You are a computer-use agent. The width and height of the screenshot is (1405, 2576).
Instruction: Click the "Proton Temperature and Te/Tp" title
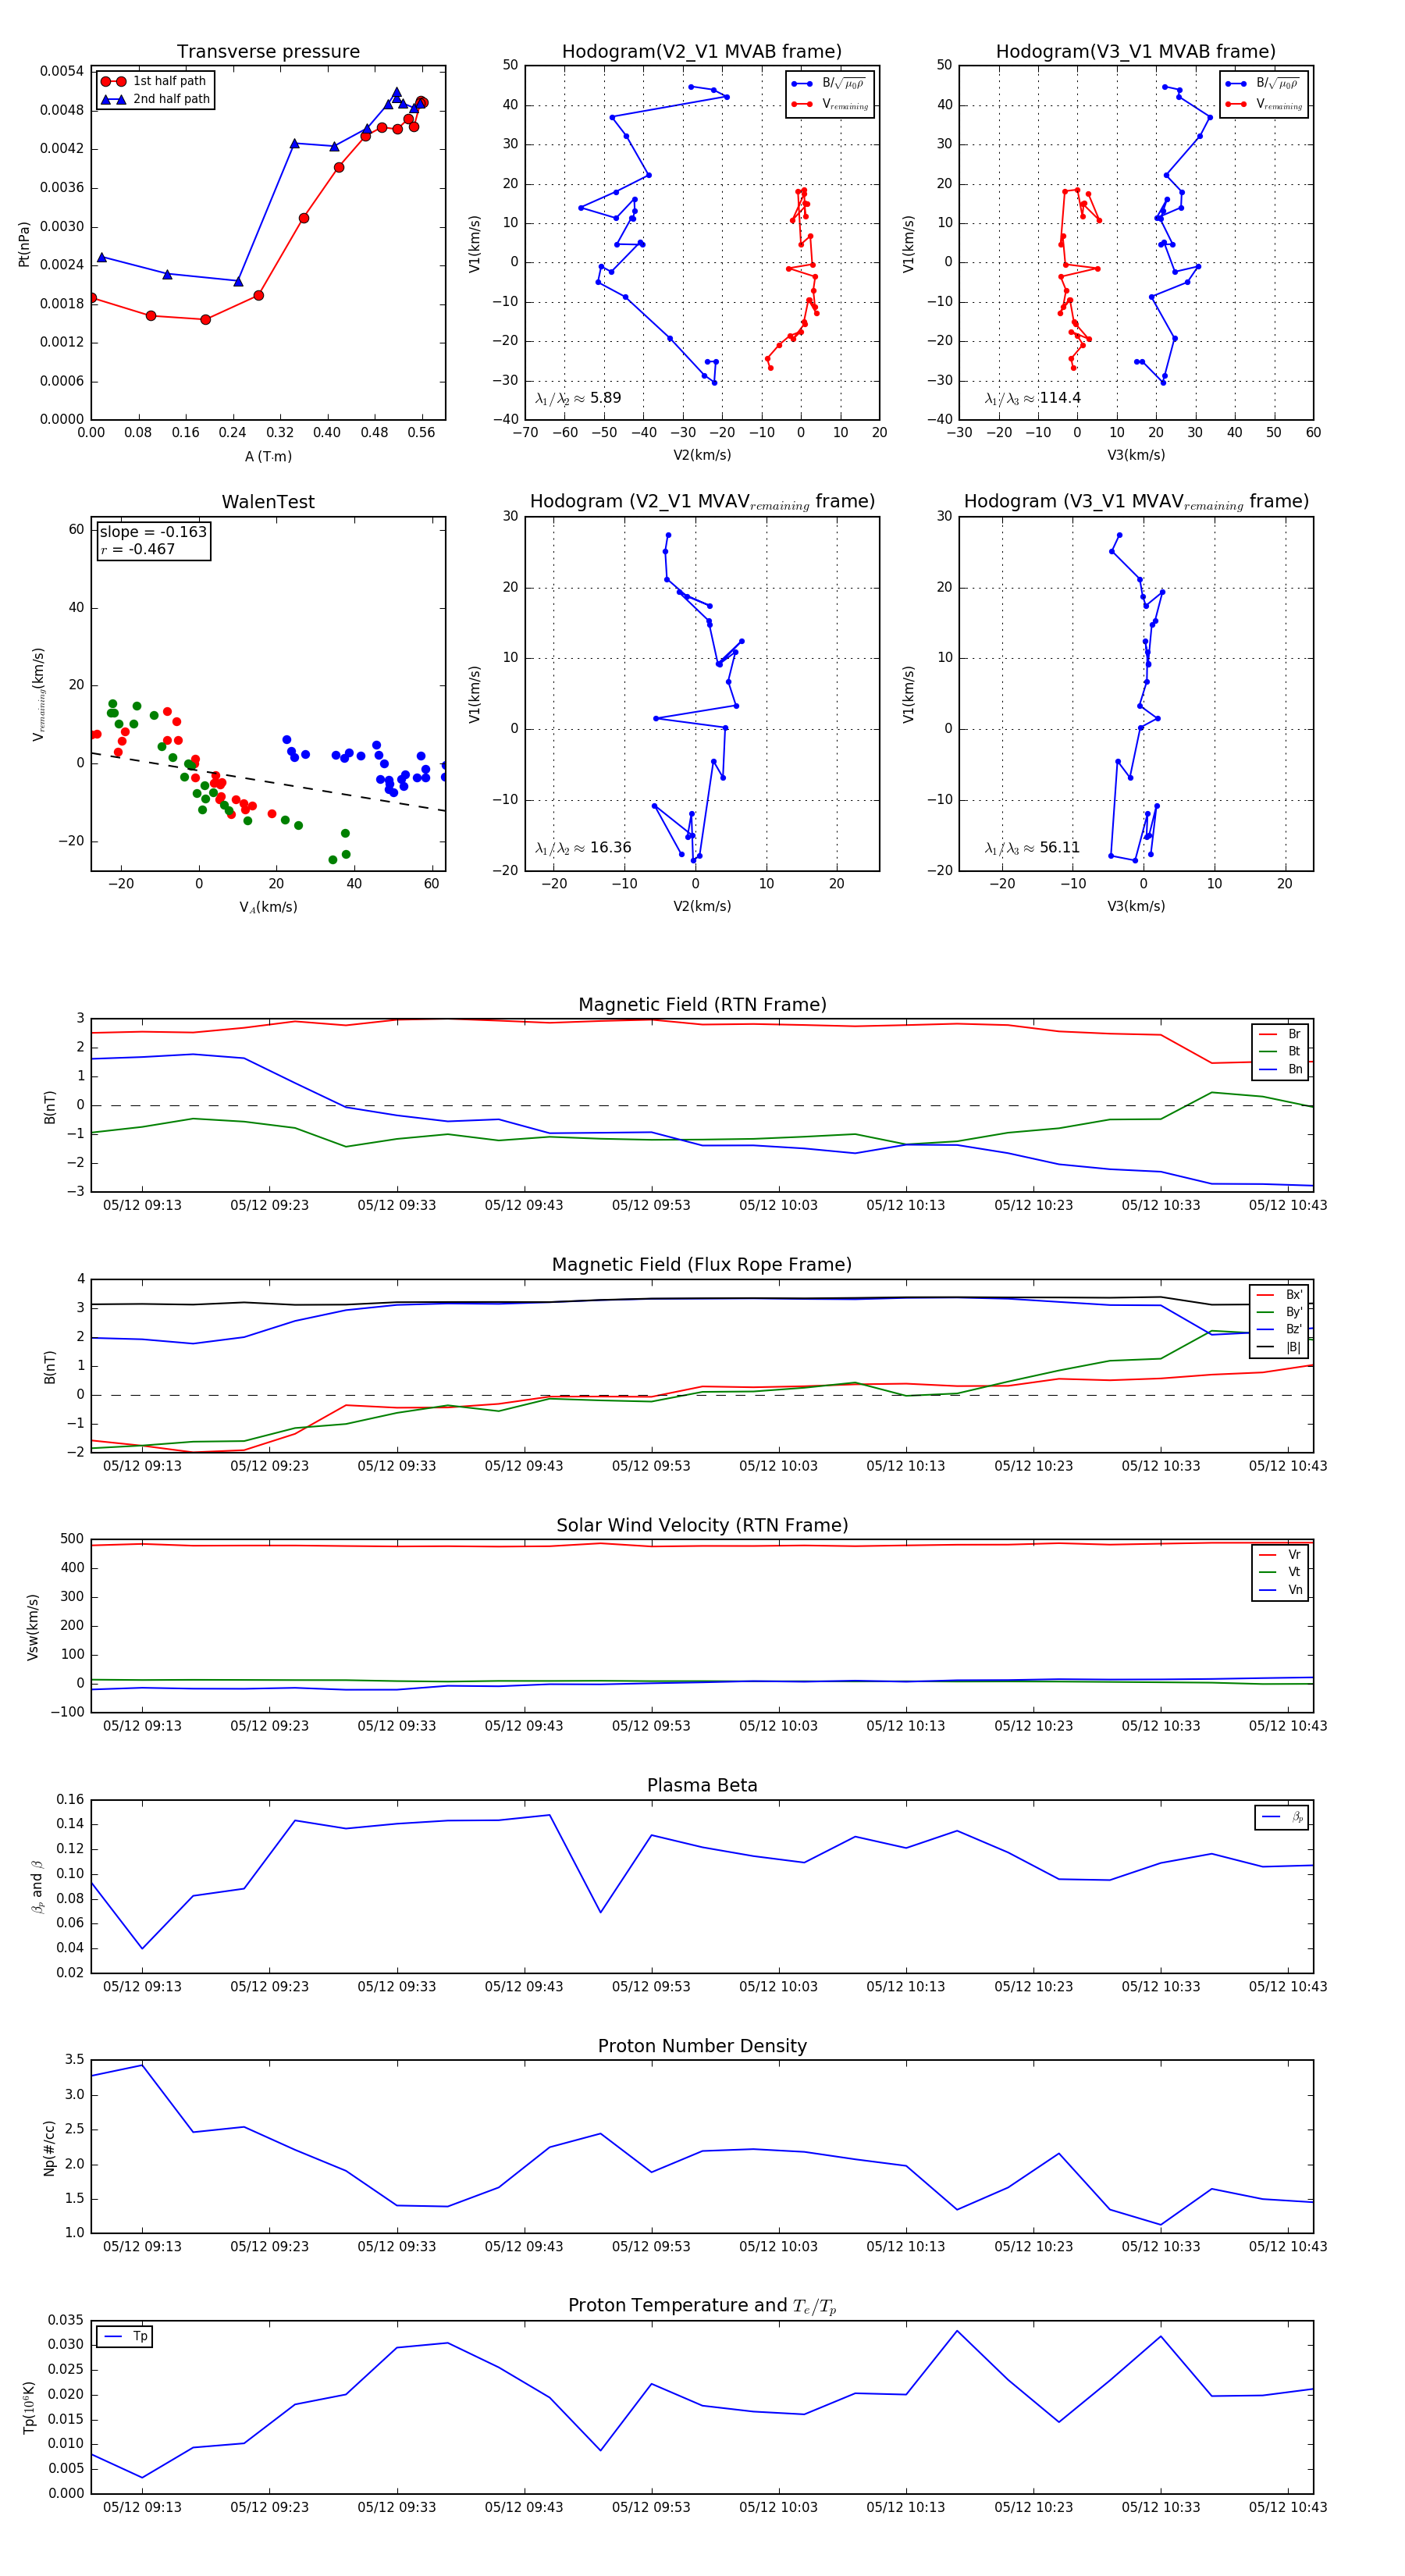(x=702, y=2305)
